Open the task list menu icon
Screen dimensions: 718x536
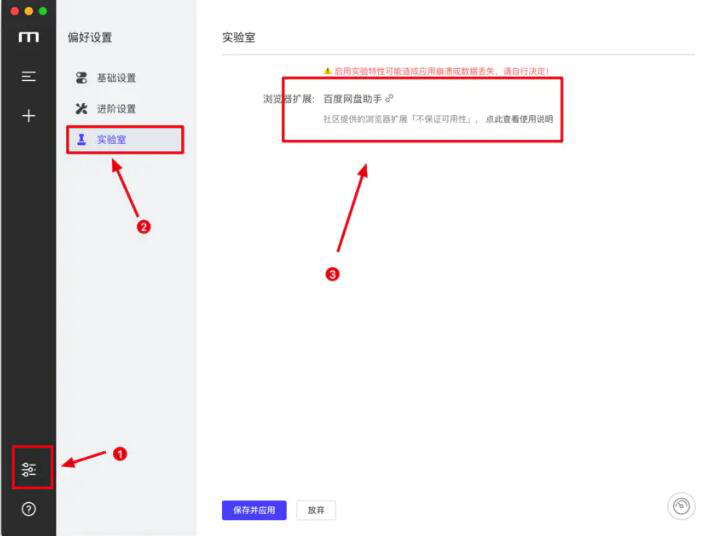[28, 76]
